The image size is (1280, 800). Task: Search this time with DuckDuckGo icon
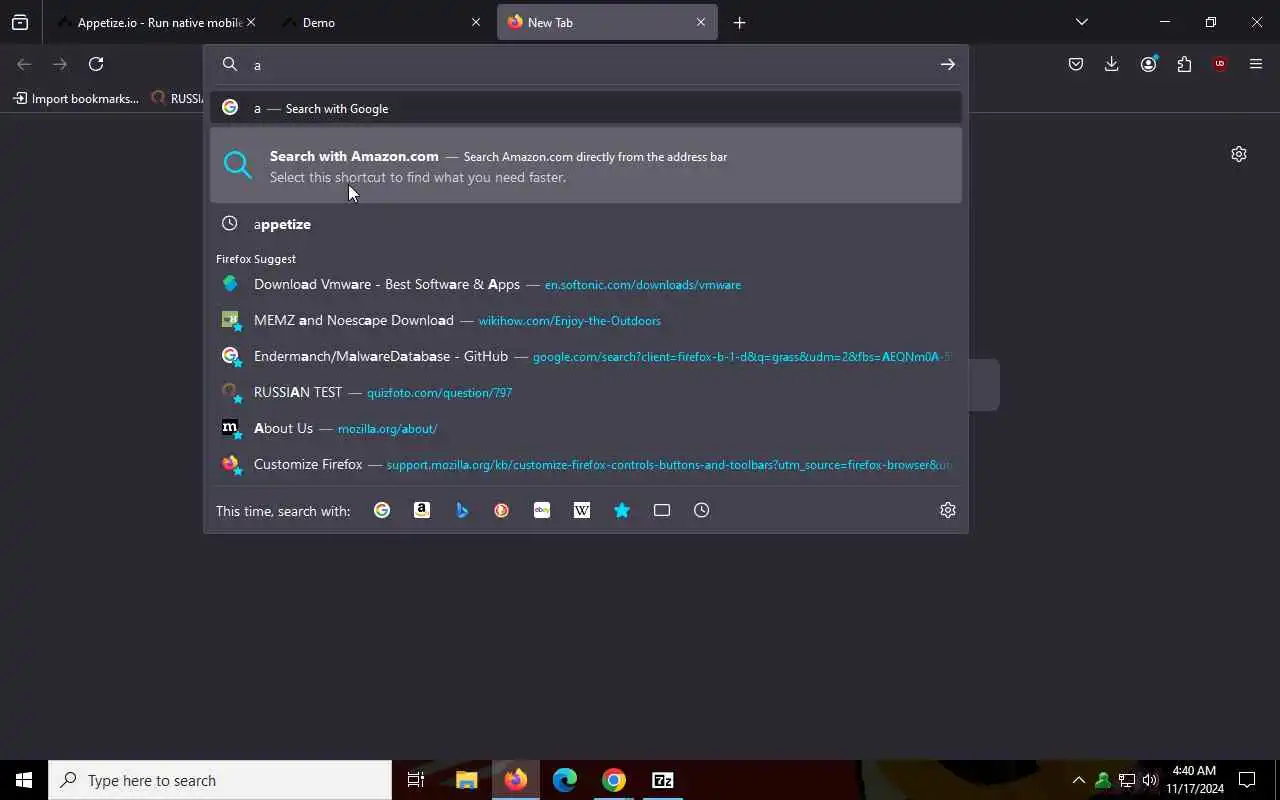tap(502, 510)
